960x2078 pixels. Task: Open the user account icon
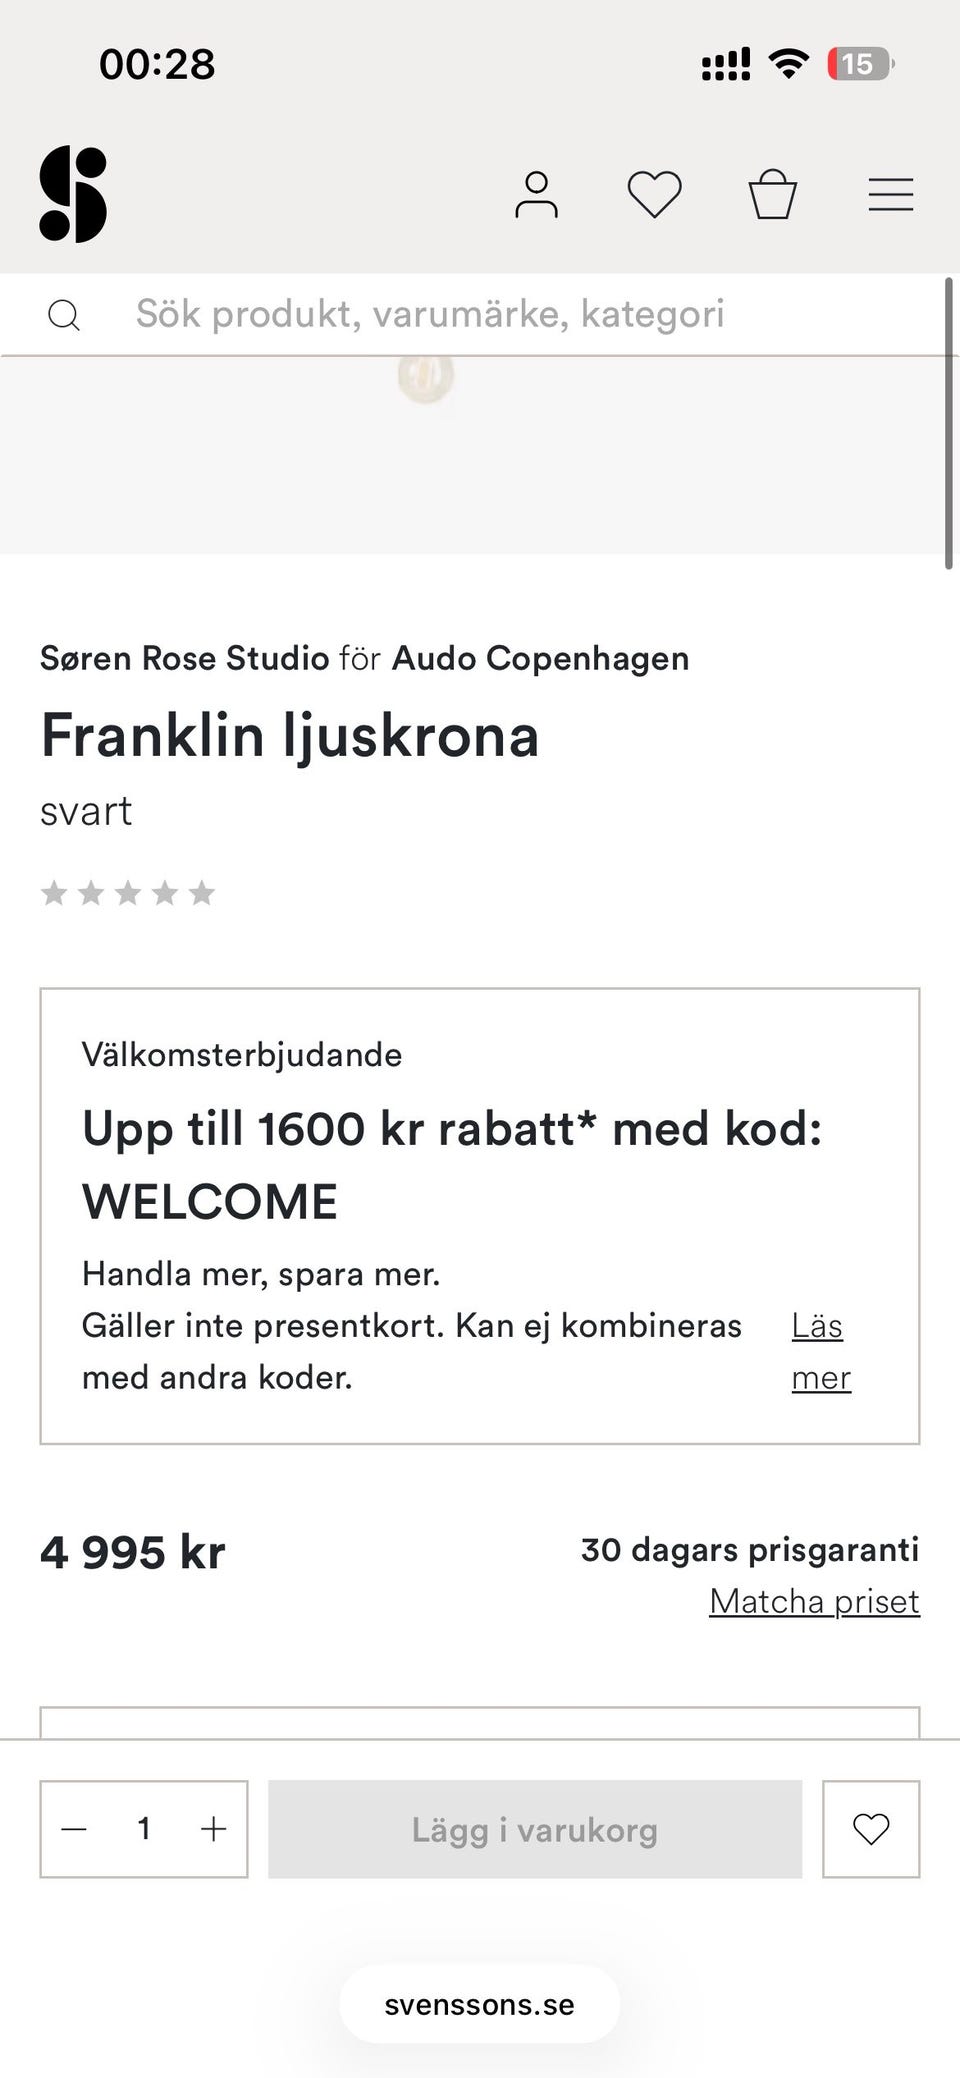coord(536,194)
